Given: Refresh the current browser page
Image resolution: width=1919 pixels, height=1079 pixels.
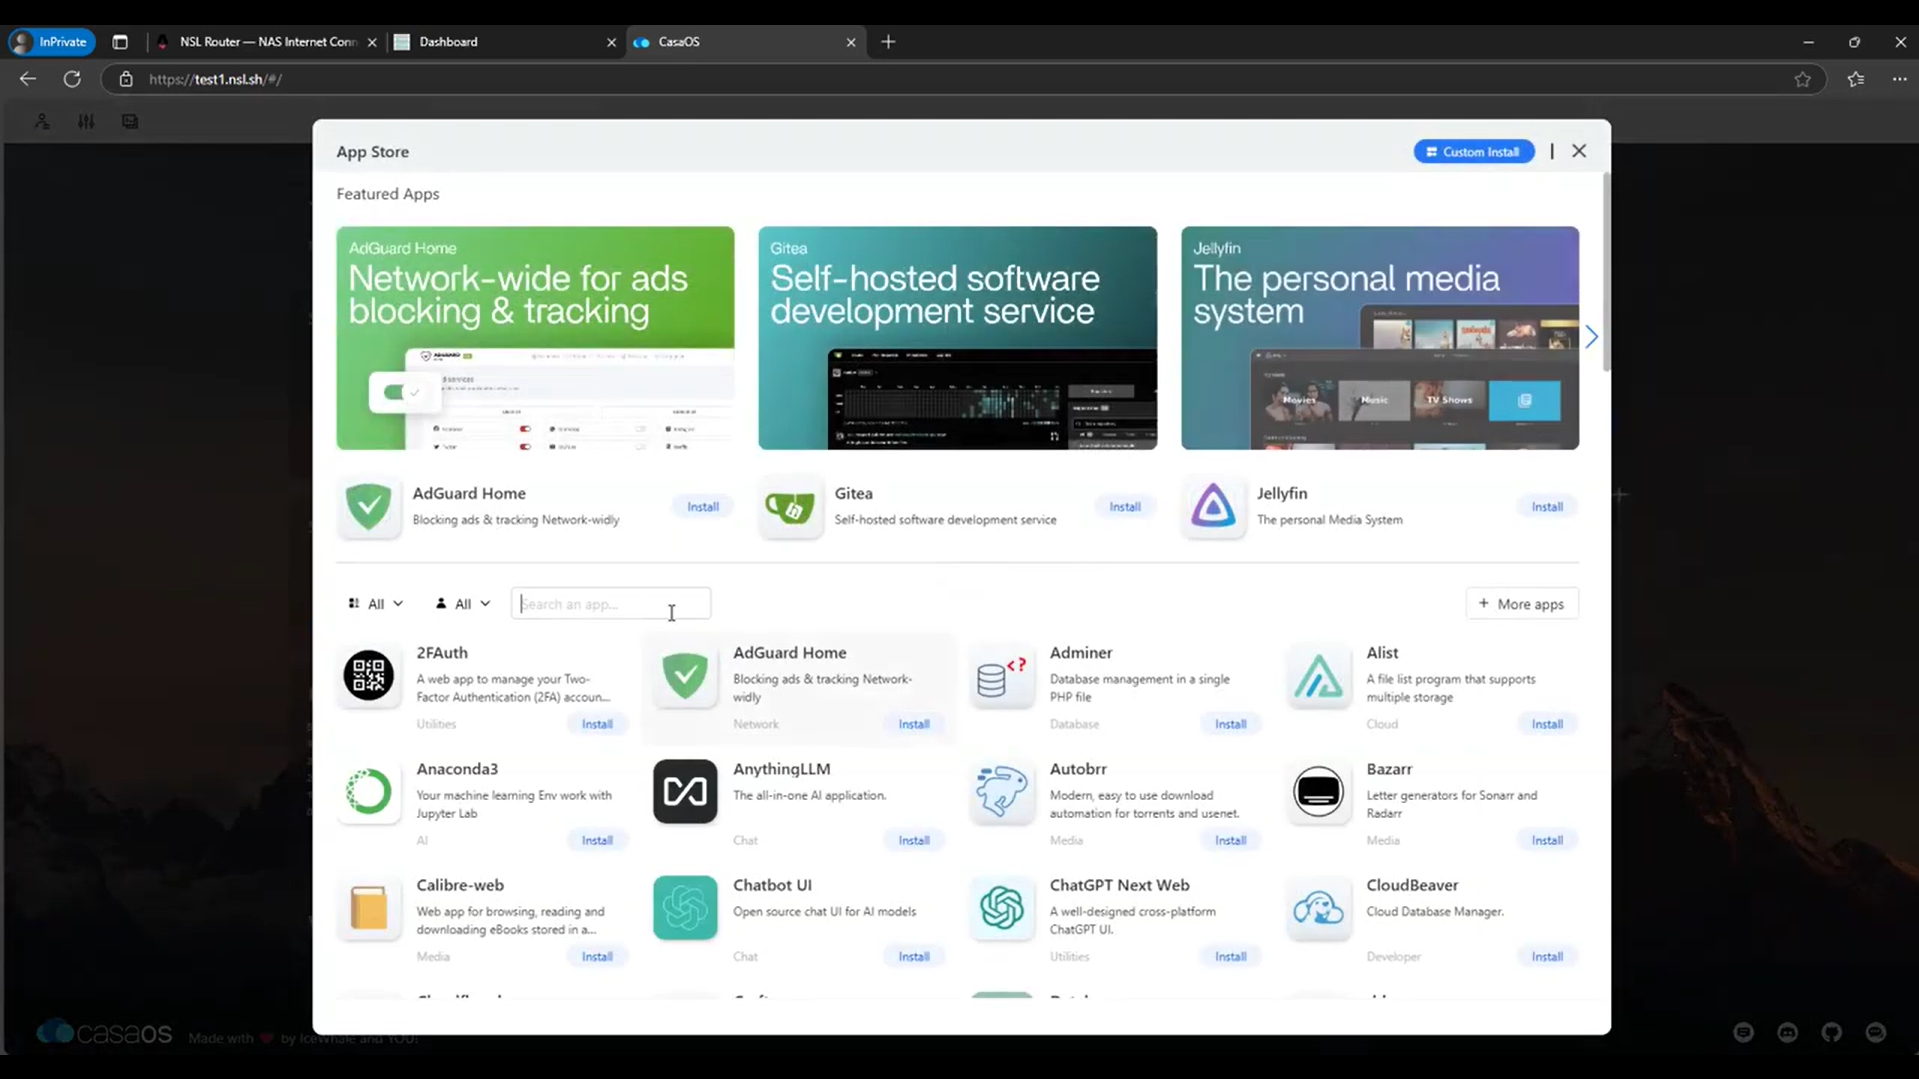Looking at the screenshot, I should pos(72,79).
